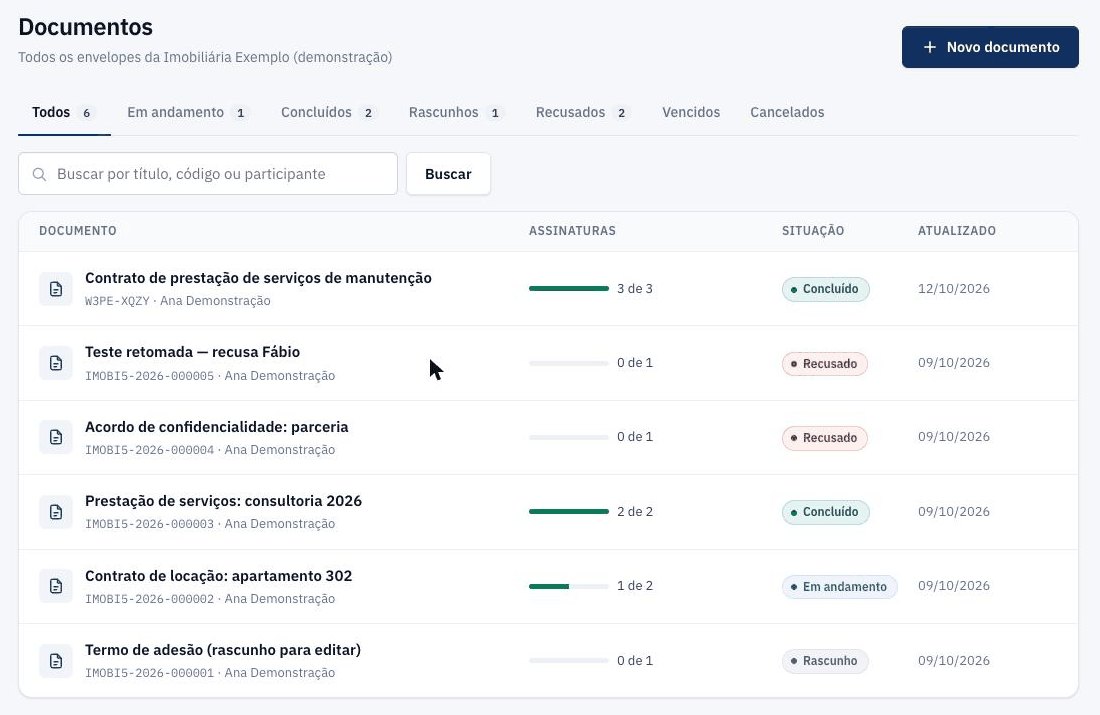This screenshot has width=1100, height=715.
Task: Click the 2 de 2 signature progress bar
Action: click(569, 512)
